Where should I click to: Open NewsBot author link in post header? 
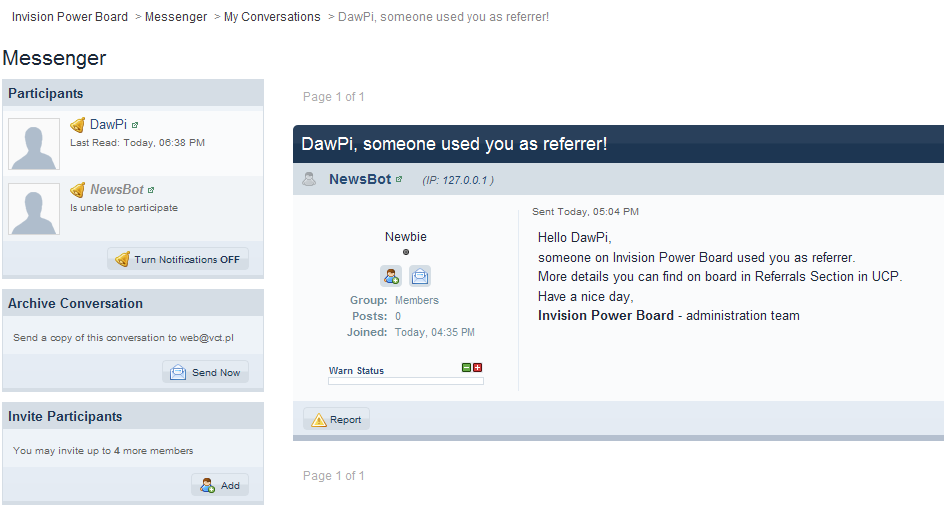pos(360,179)
